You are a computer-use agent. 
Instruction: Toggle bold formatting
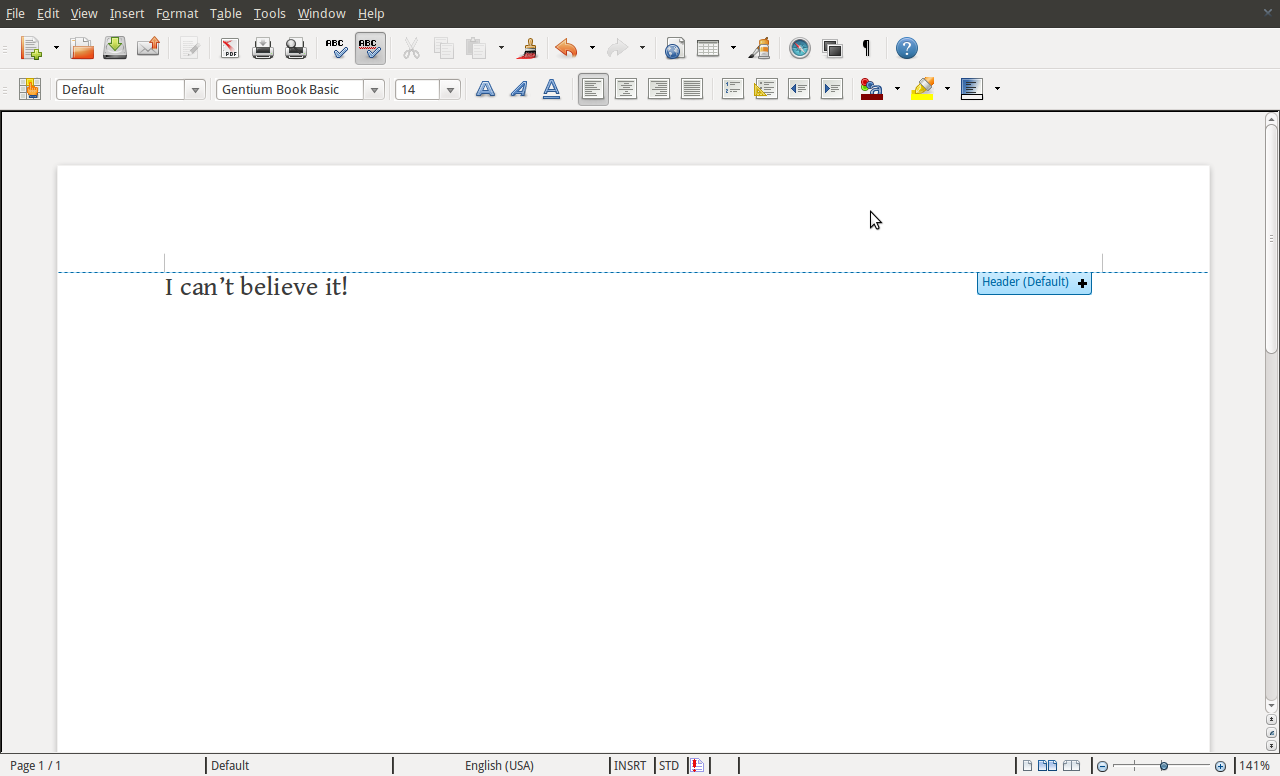(485, 89)
